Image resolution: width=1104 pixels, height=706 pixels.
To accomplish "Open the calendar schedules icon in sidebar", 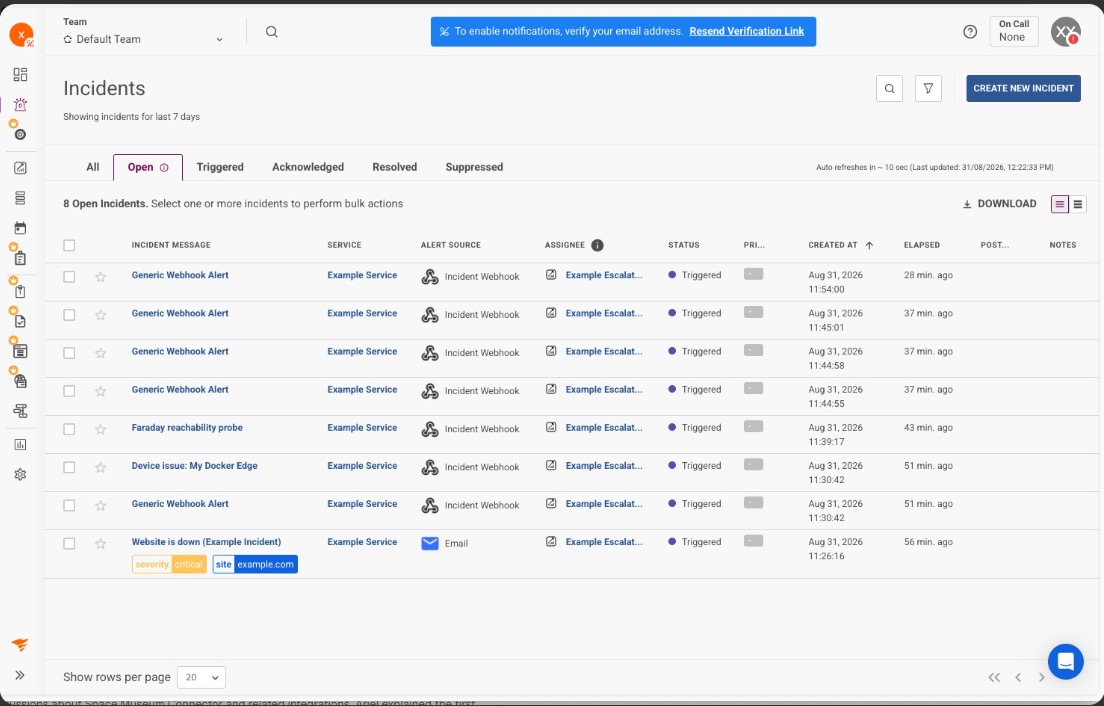I will click(20, 228).
